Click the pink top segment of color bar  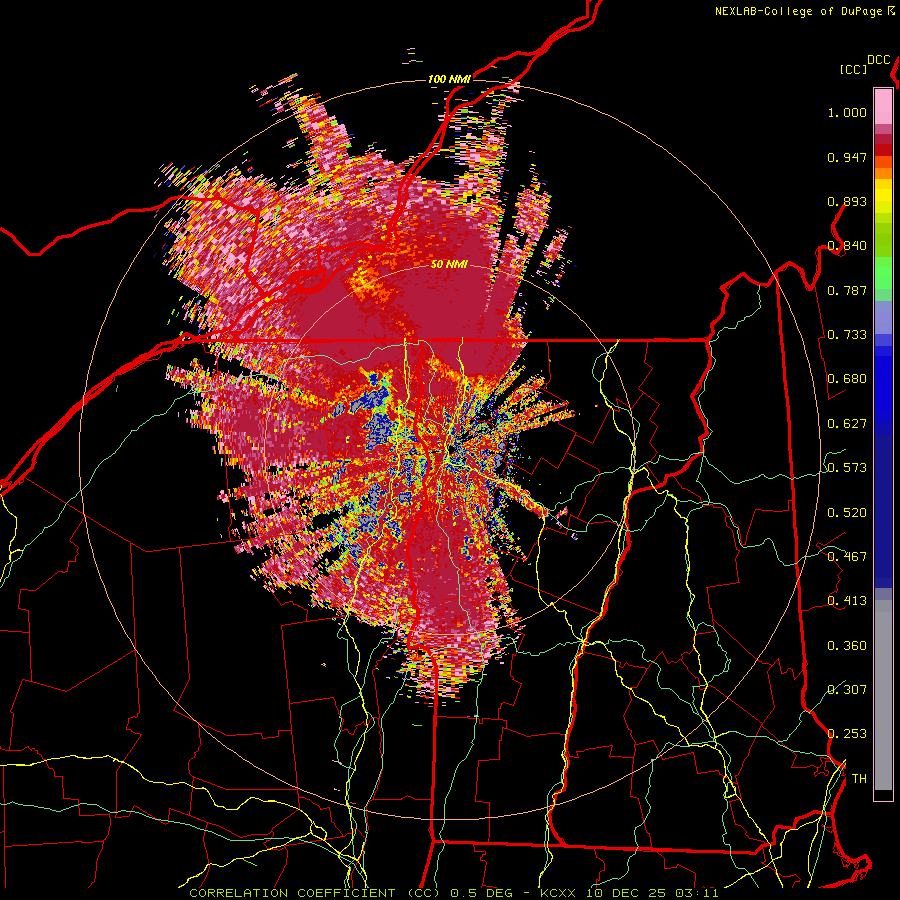[x=883, y=106]
